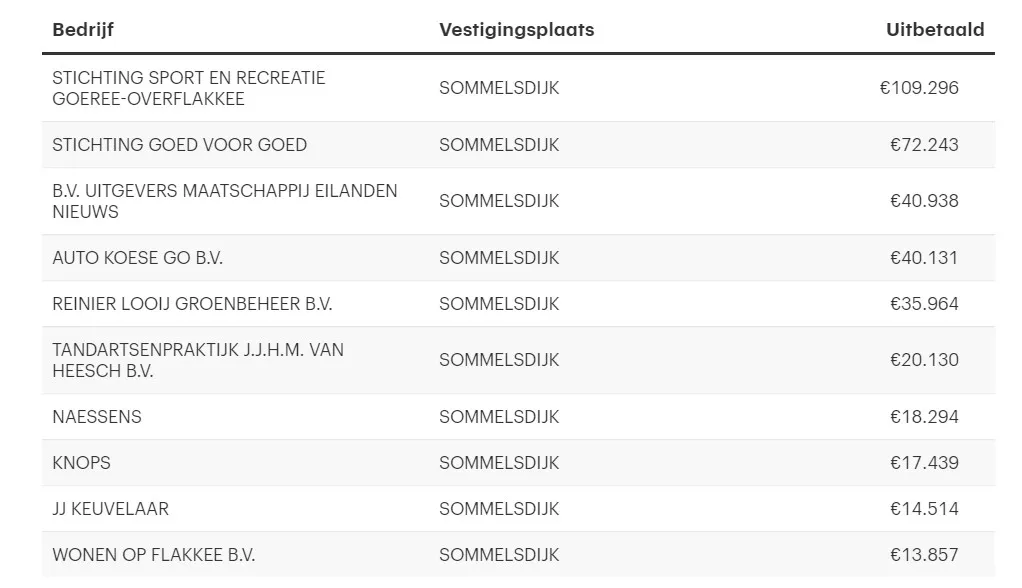
Task: Click the Naessens company name
Action: [x=96, y=417]
